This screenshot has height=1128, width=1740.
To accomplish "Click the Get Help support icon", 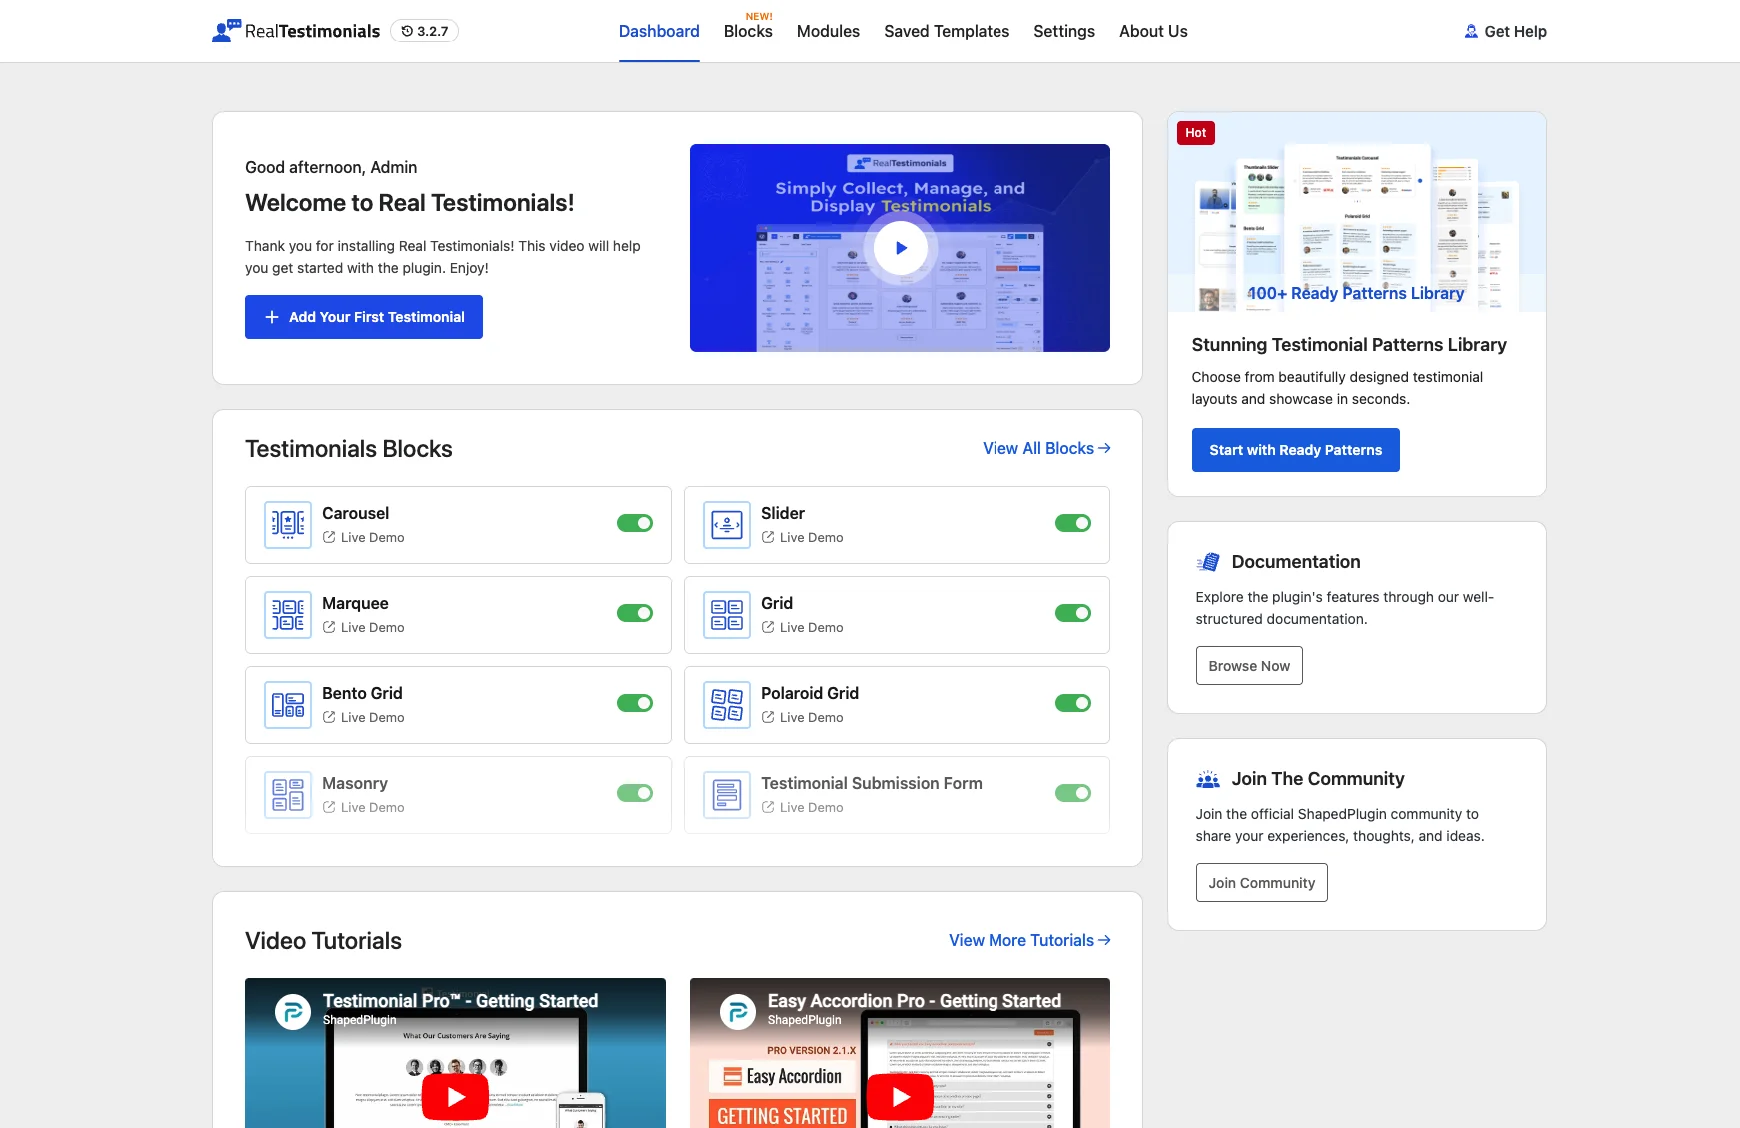I will coord(1471,31).
